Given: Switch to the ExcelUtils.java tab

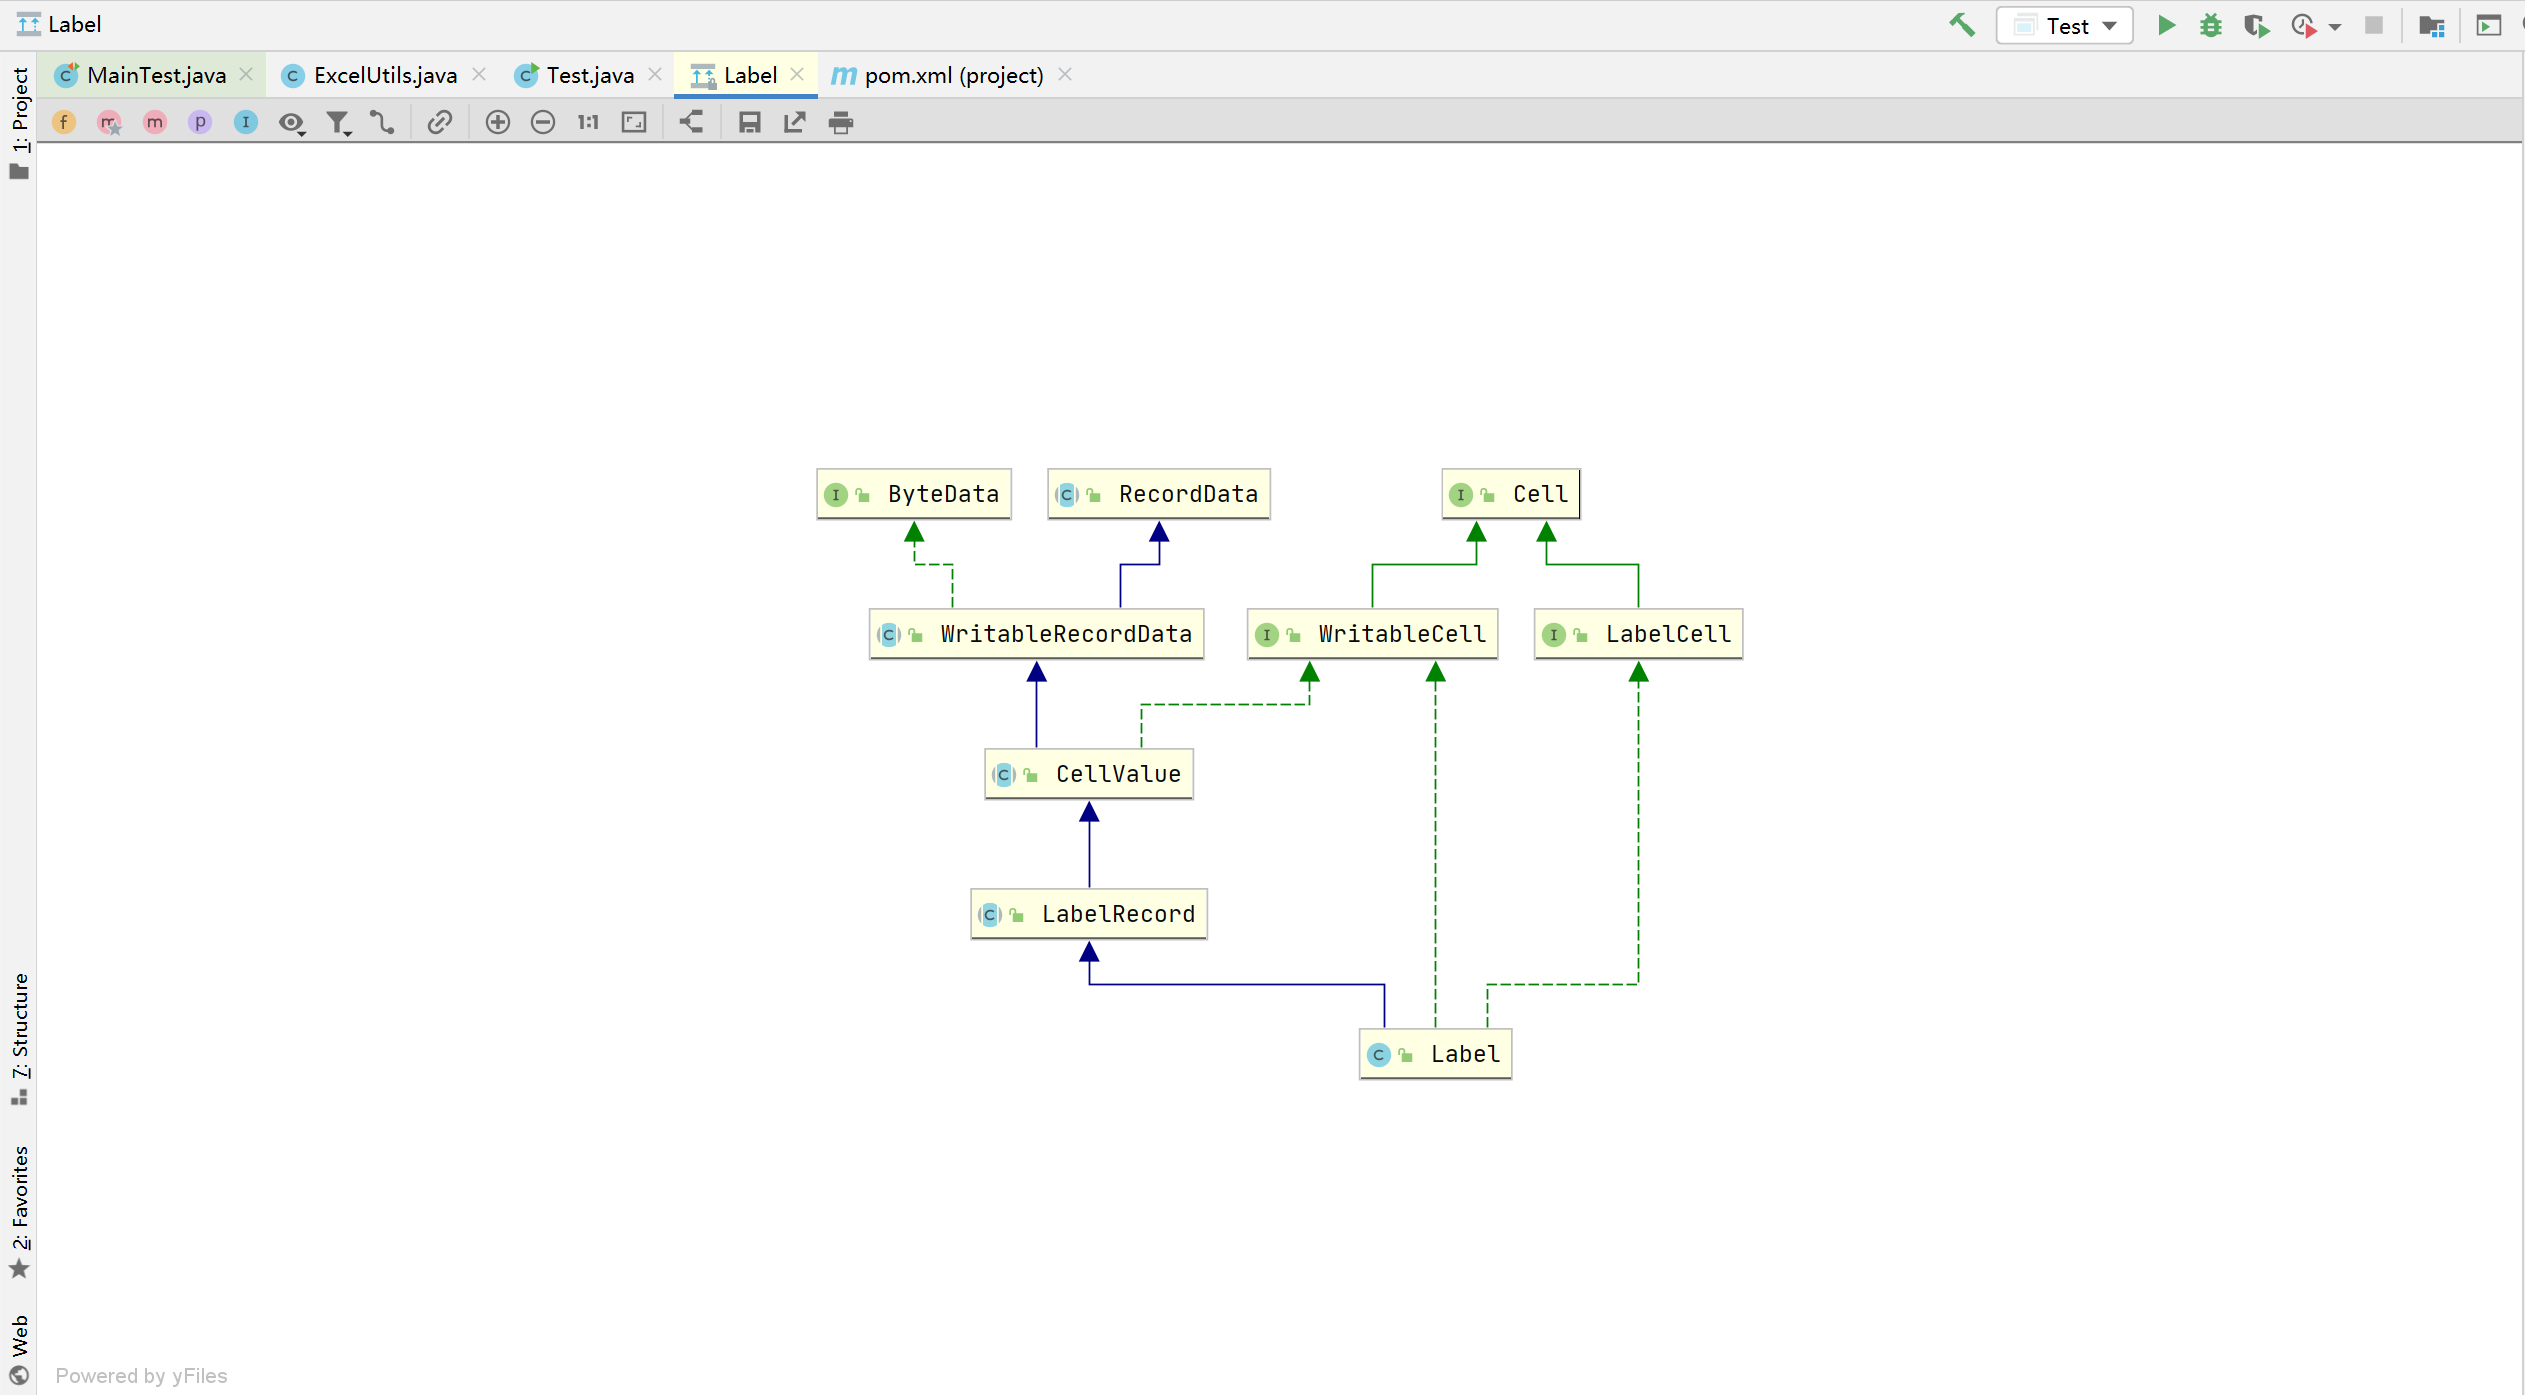Looking at the screenshot, I should click(x=384, y=75).
